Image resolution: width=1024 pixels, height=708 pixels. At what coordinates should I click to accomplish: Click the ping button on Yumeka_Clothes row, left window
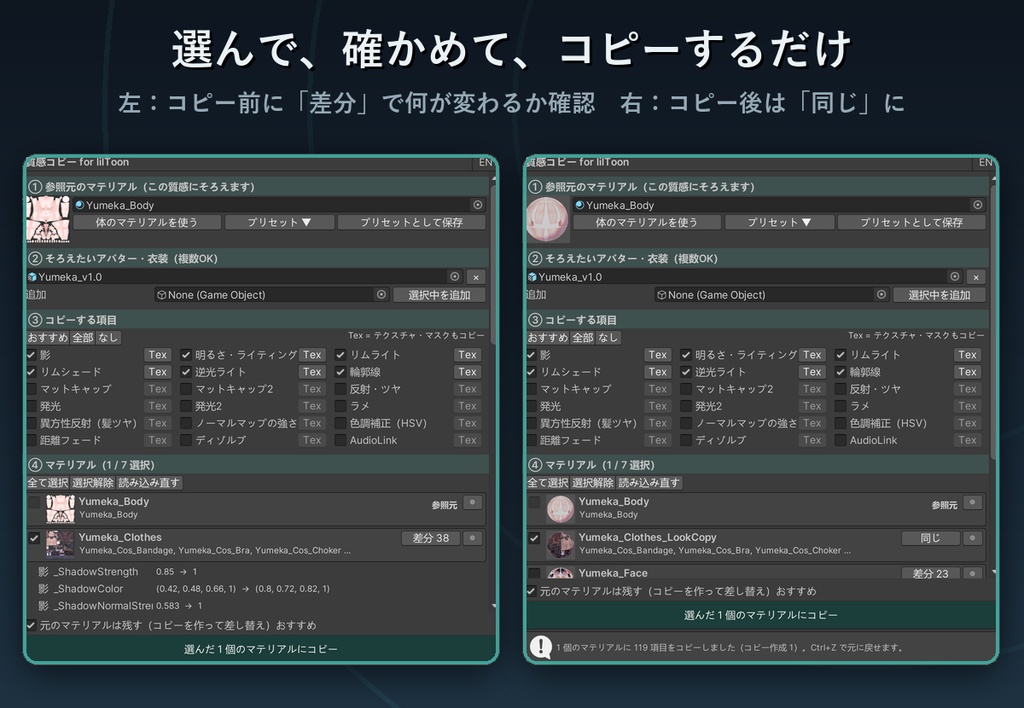[x=472, y=538]
